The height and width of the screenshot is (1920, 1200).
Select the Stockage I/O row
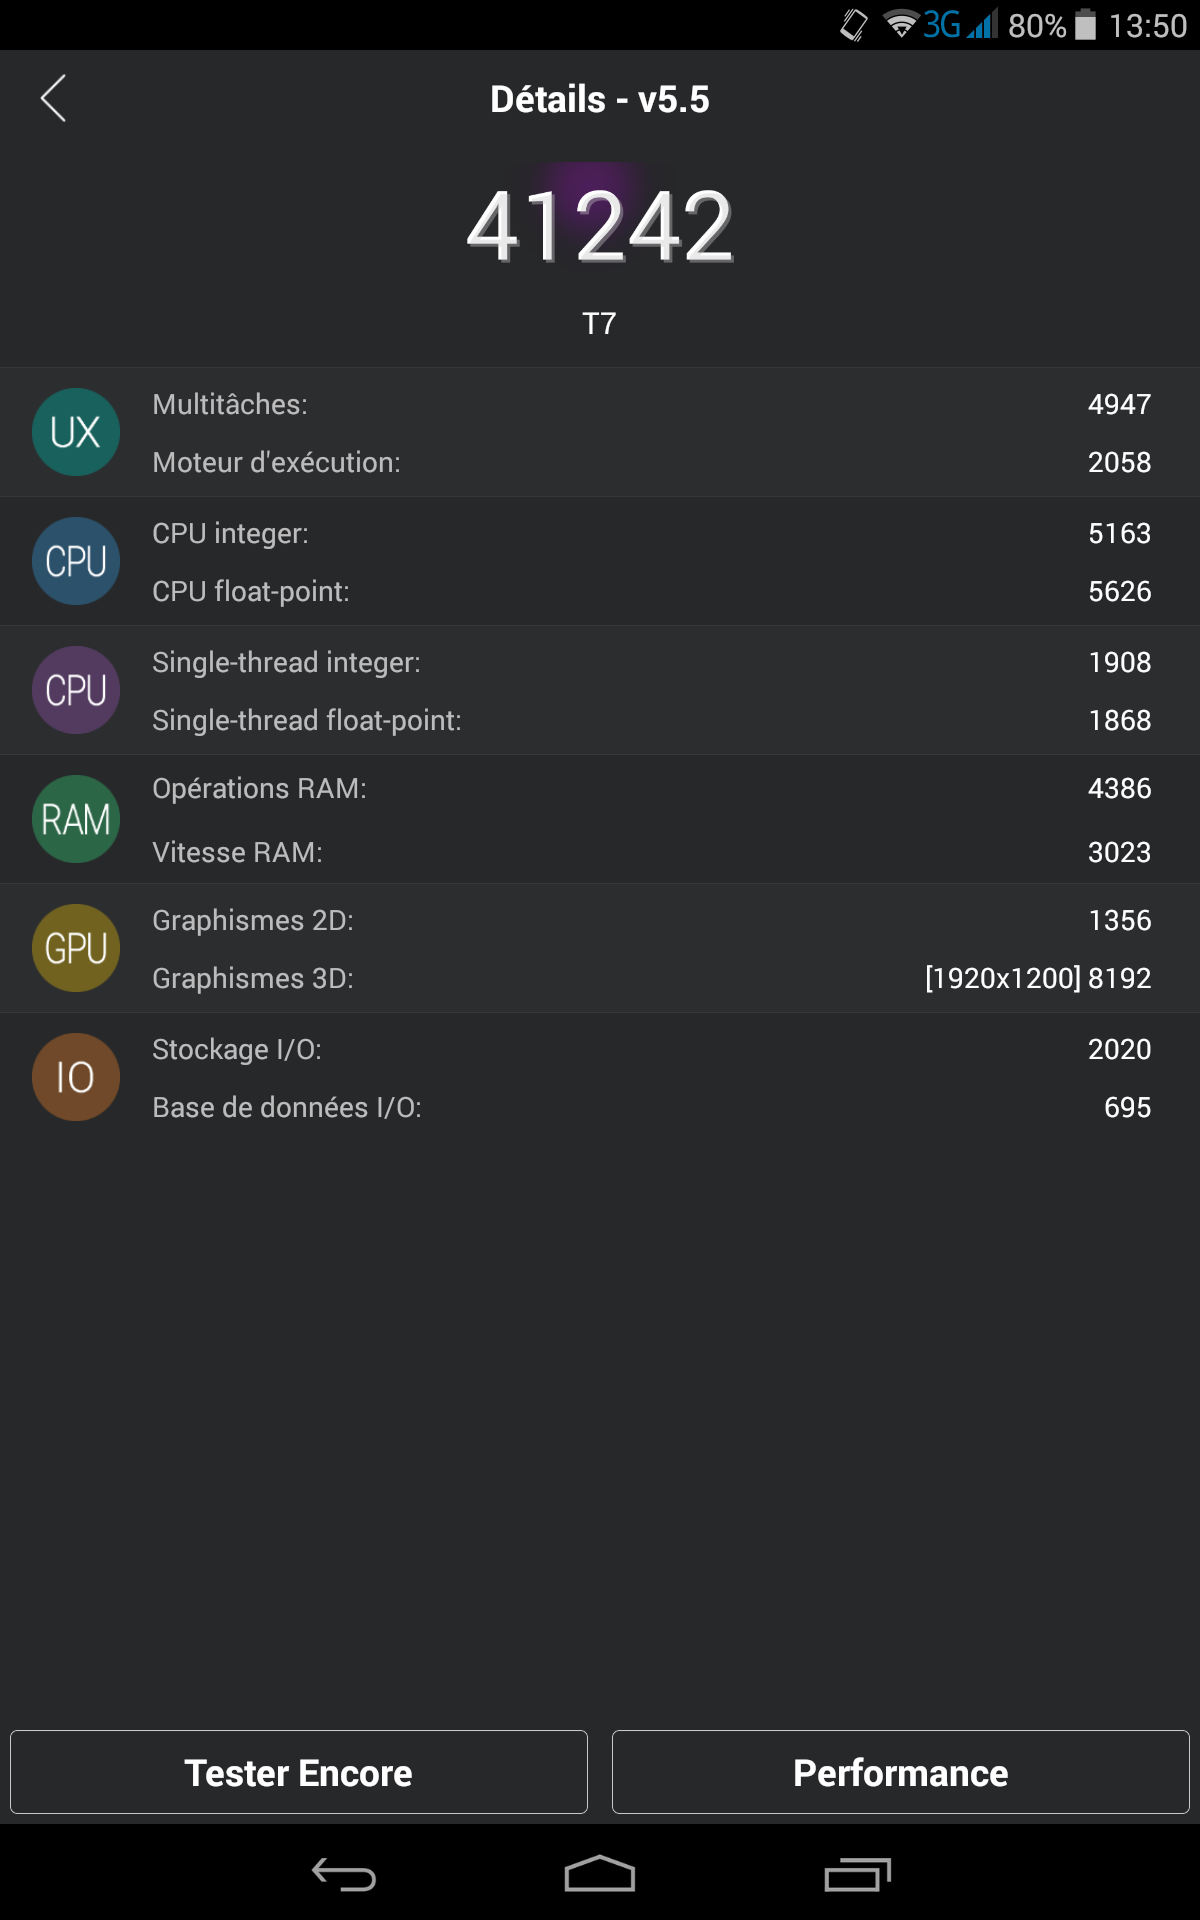651,1049
